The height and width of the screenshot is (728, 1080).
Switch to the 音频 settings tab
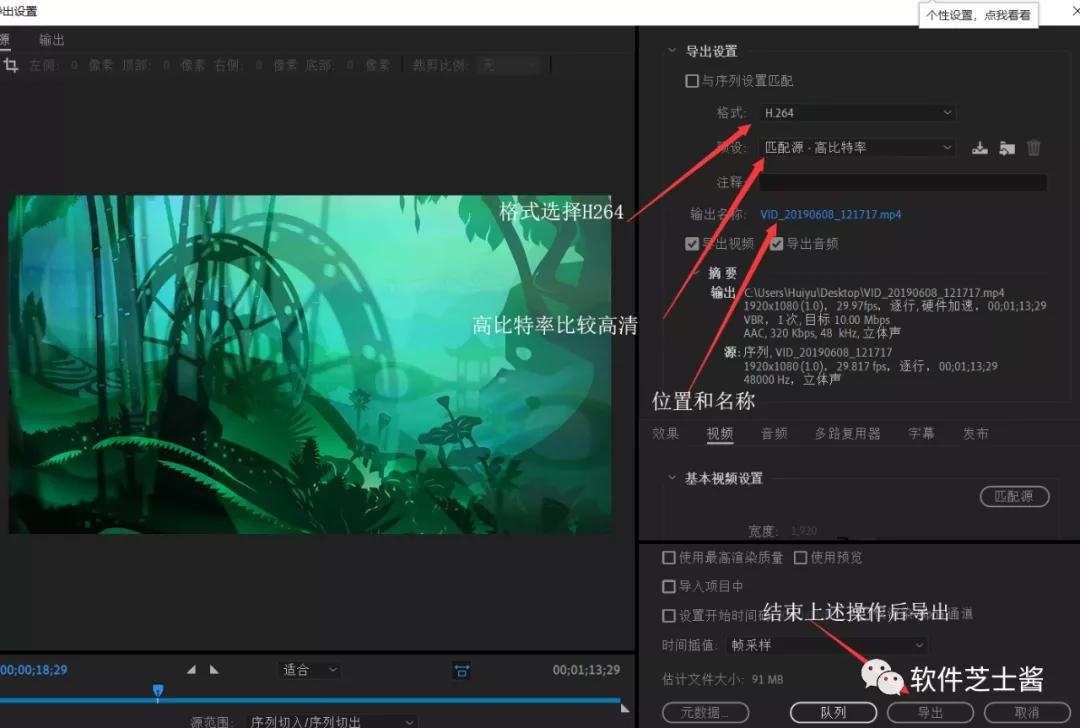pyautogui.click(x=775, y=433)
